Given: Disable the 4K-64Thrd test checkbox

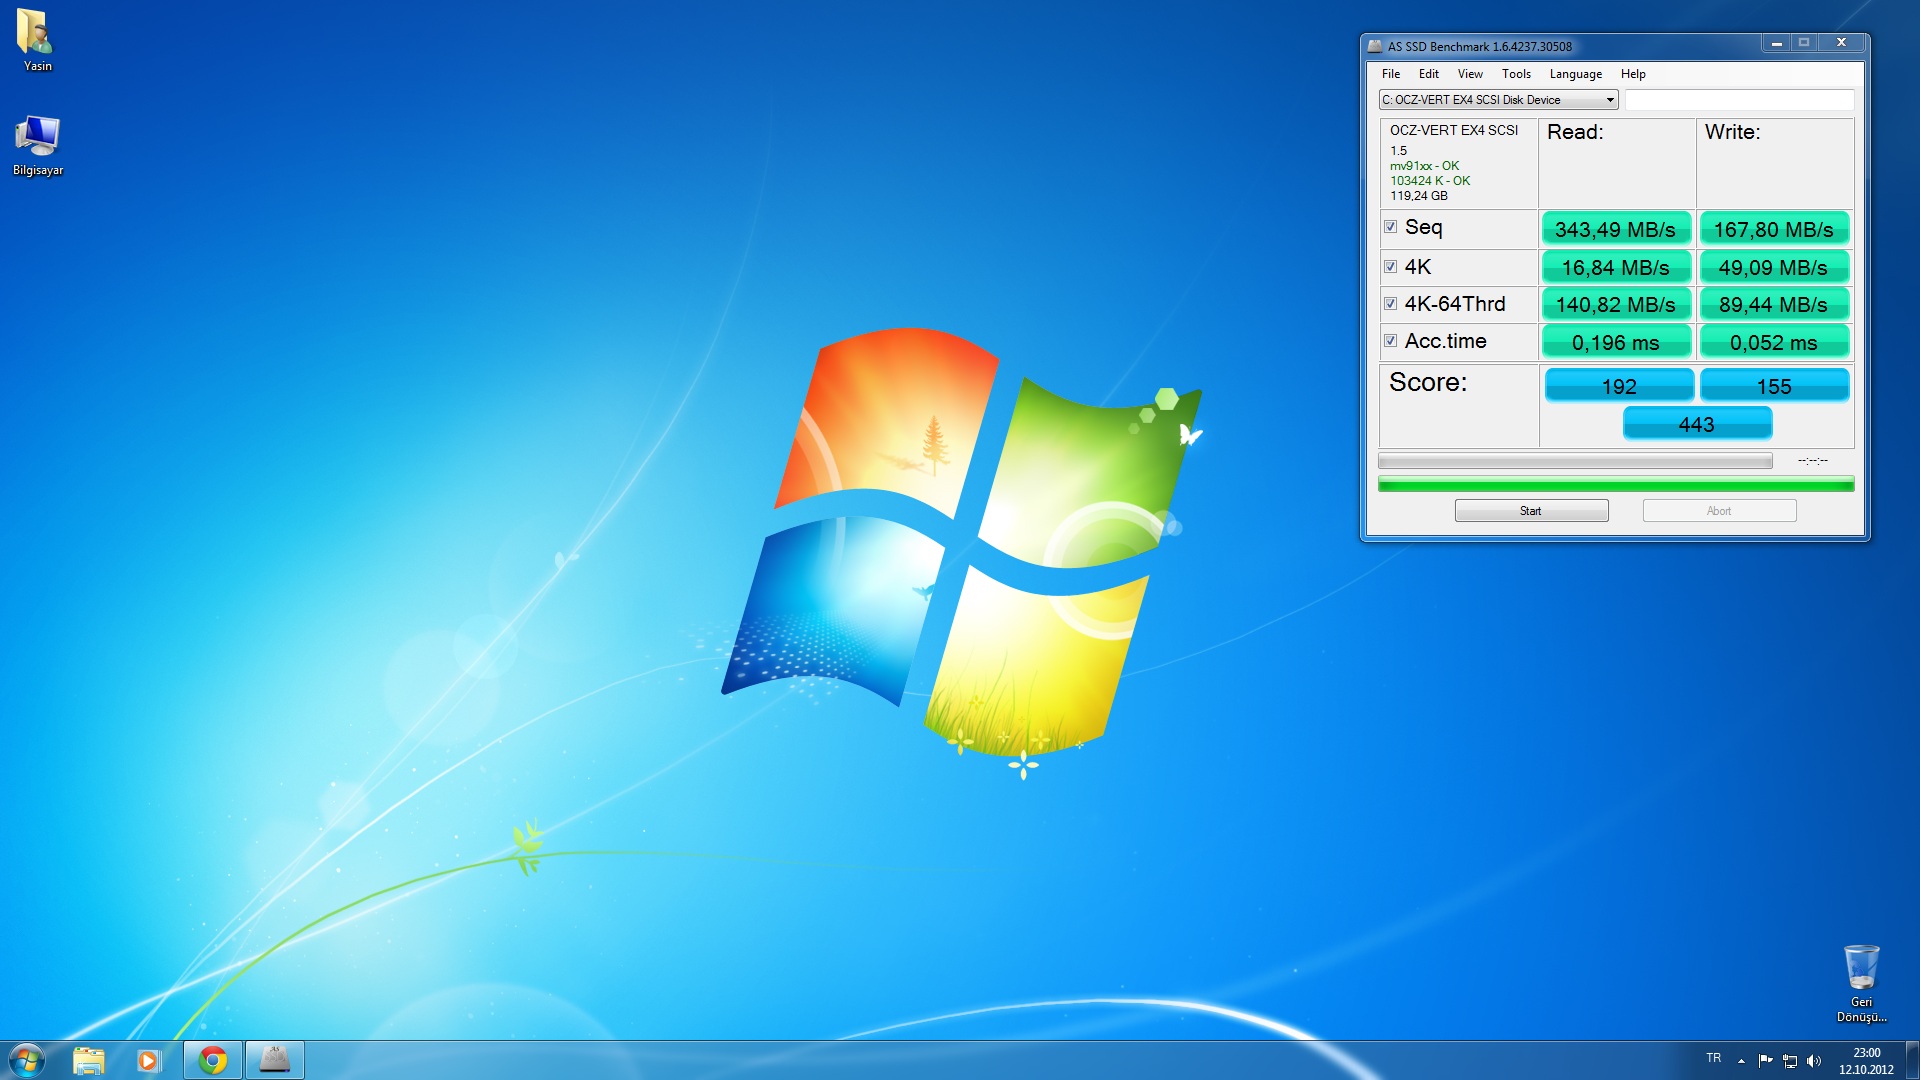Looking at the screenshot, I should tap(1390, 304).
